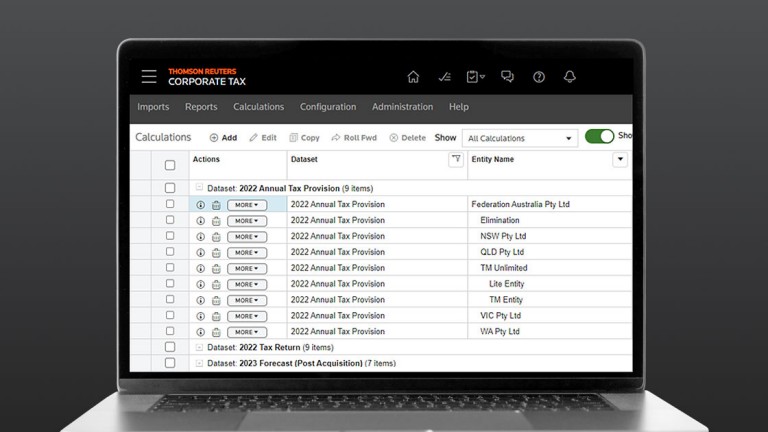Go to the Home icon

[413, 77]
